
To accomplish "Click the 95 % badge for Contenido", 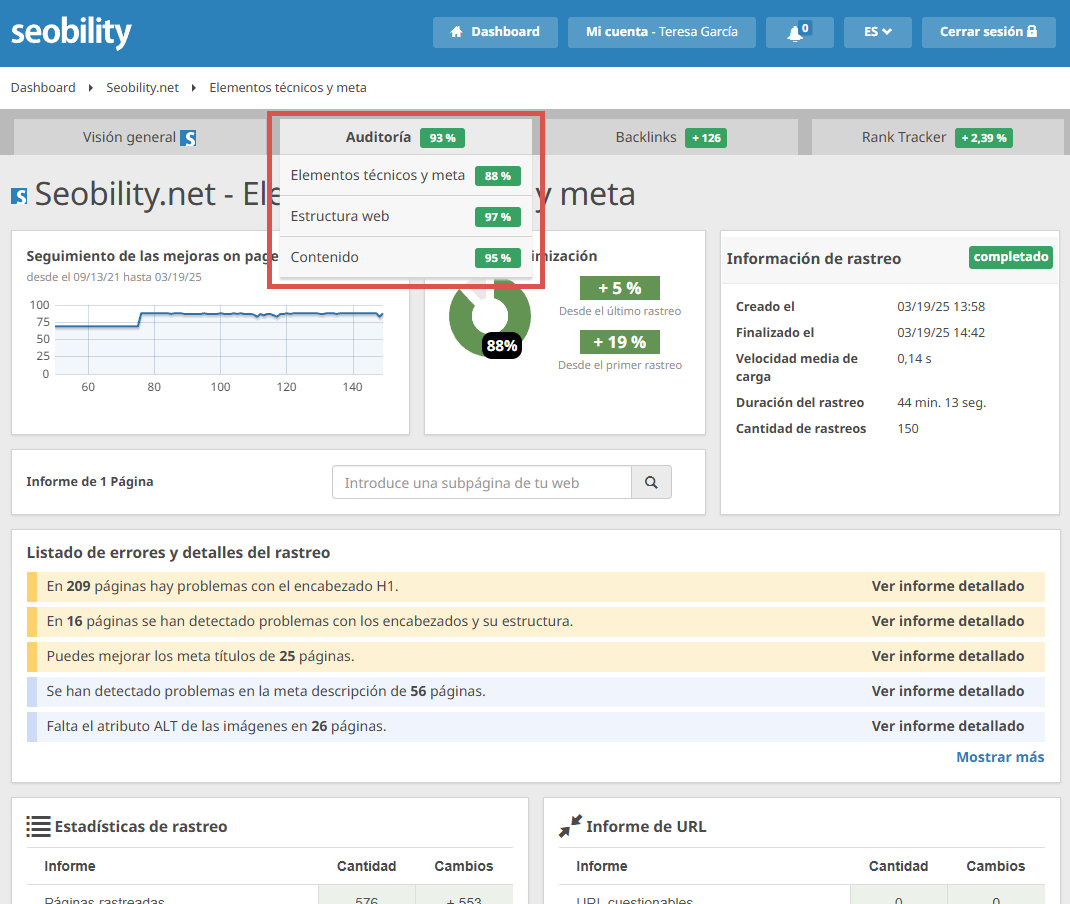I will (497, 258).
